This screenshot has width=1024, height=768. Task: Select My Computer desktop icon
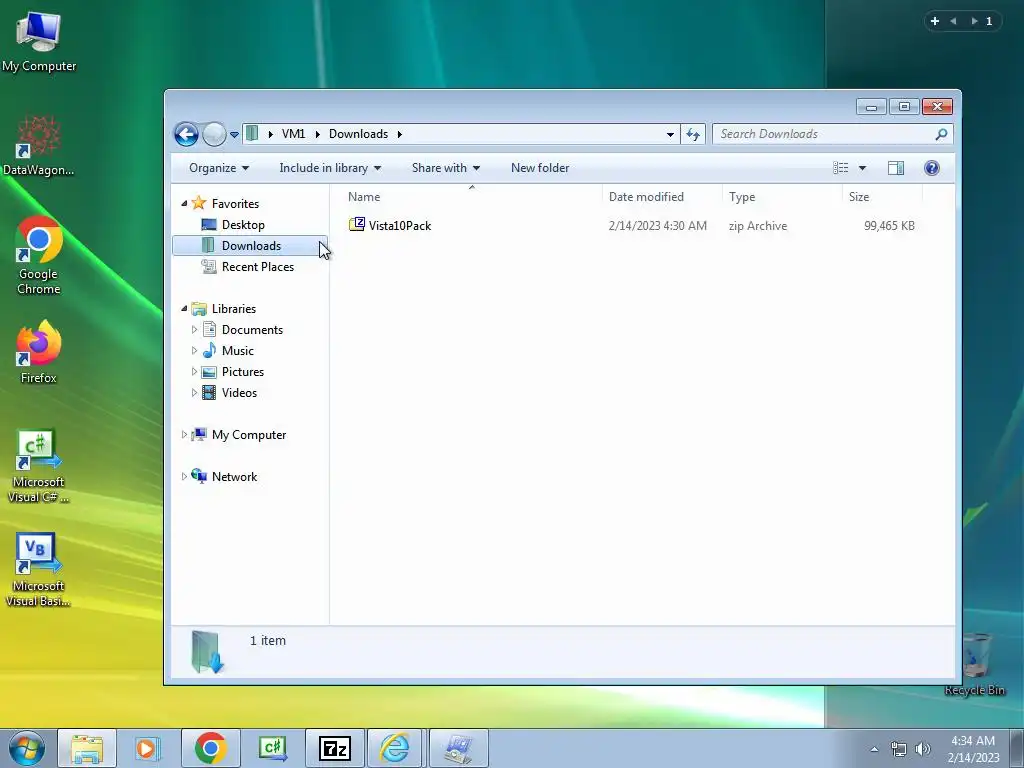point(39,42)
